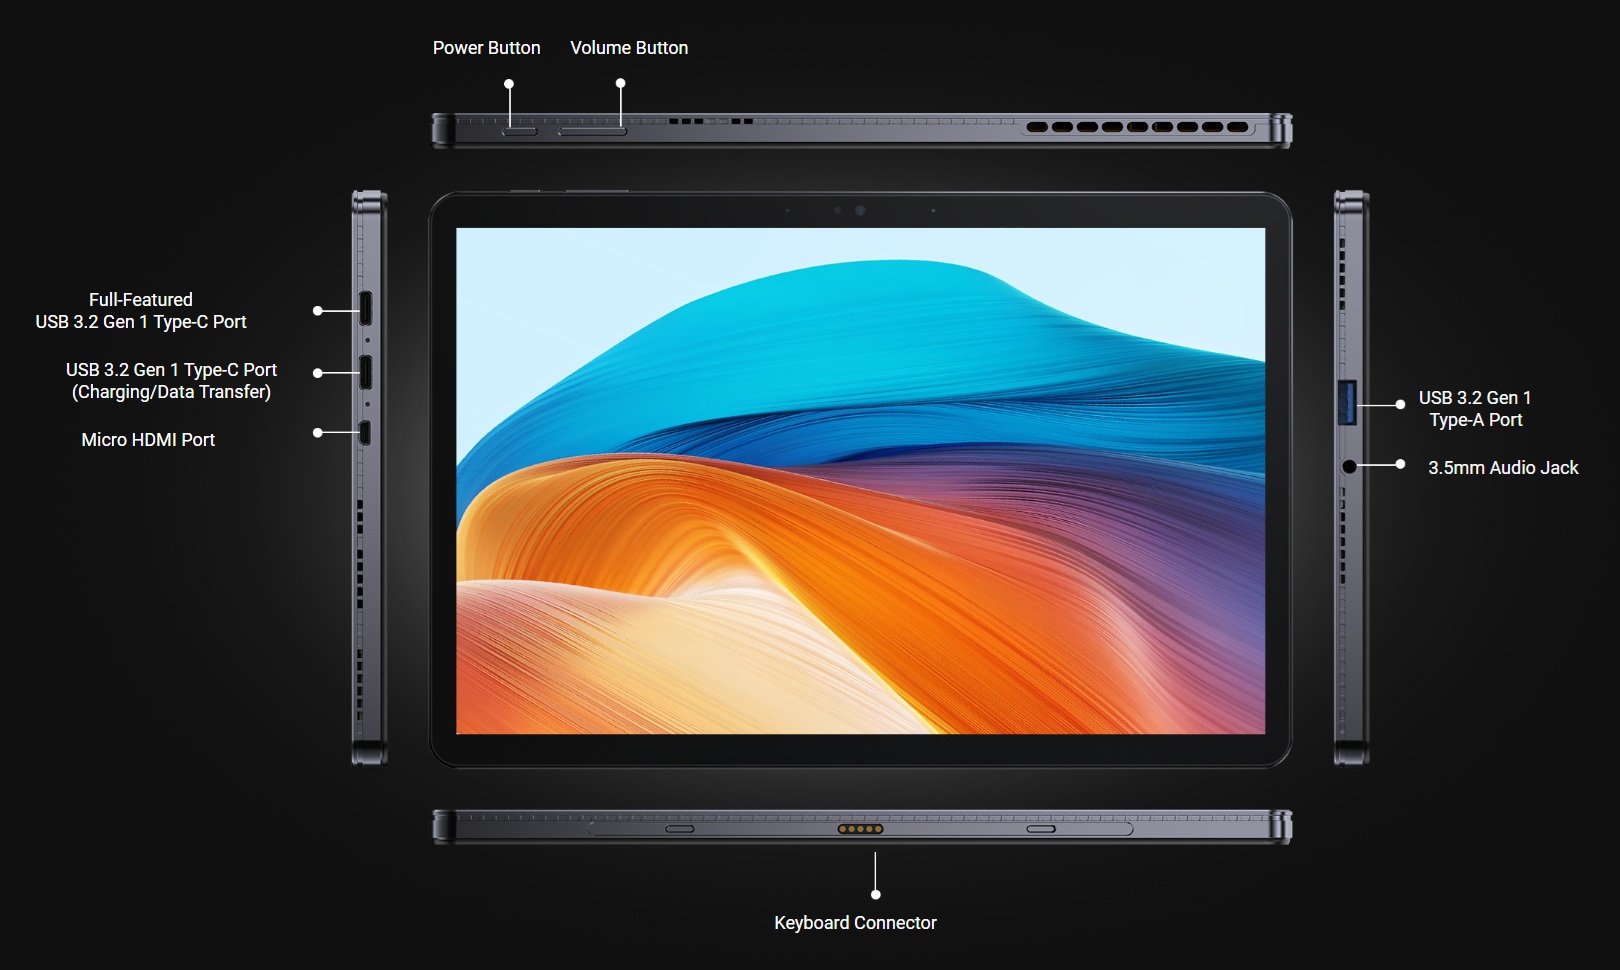Click the 3.5mm audio jack hole
Image resolution: width=1620 pixels, height=970 pixels.
coord(1349,466)
